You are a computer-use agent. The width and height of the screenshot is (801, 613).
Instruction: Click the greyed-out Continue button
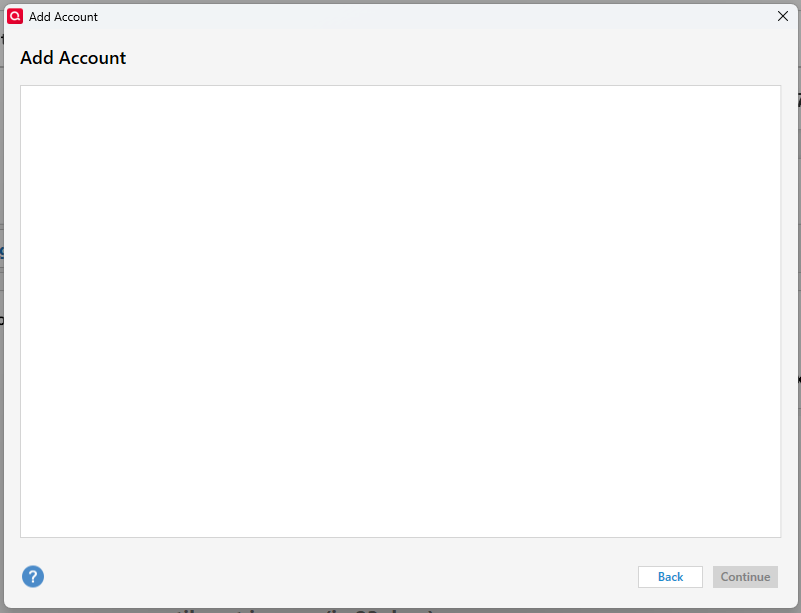(745, 577)
